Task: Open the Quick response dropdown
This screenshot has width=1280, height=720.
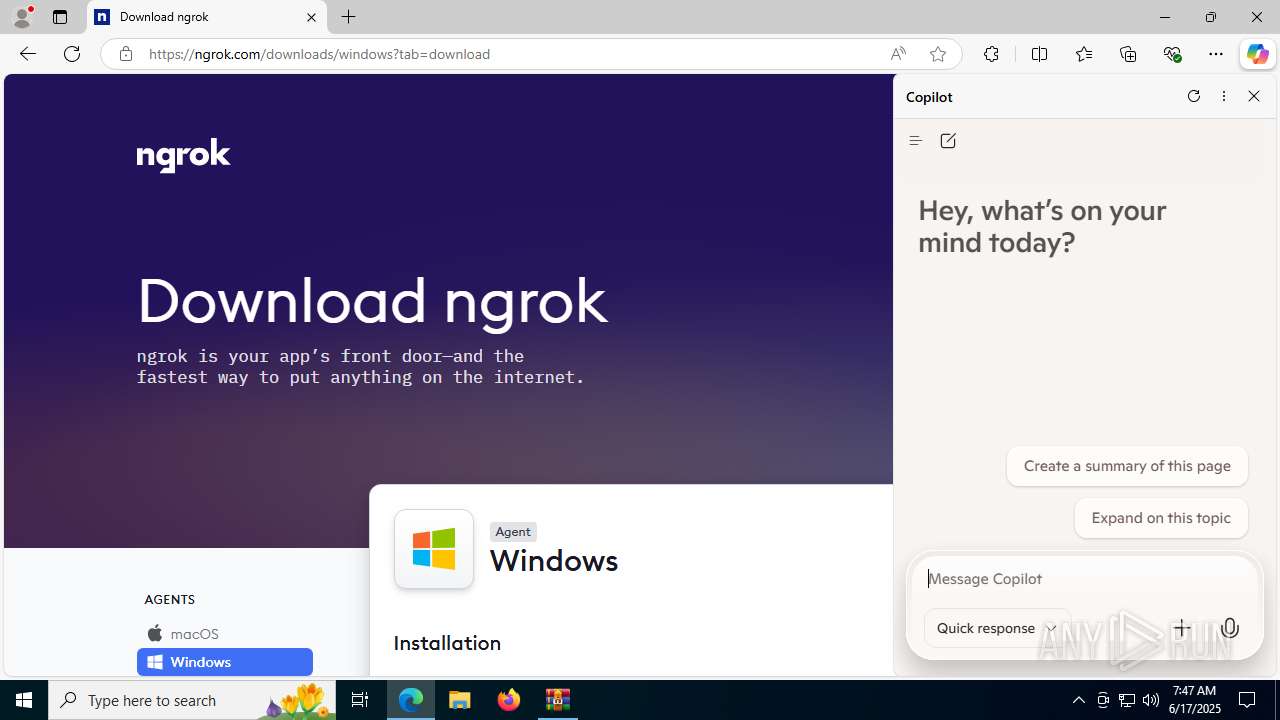Action: tap(997, 628)
